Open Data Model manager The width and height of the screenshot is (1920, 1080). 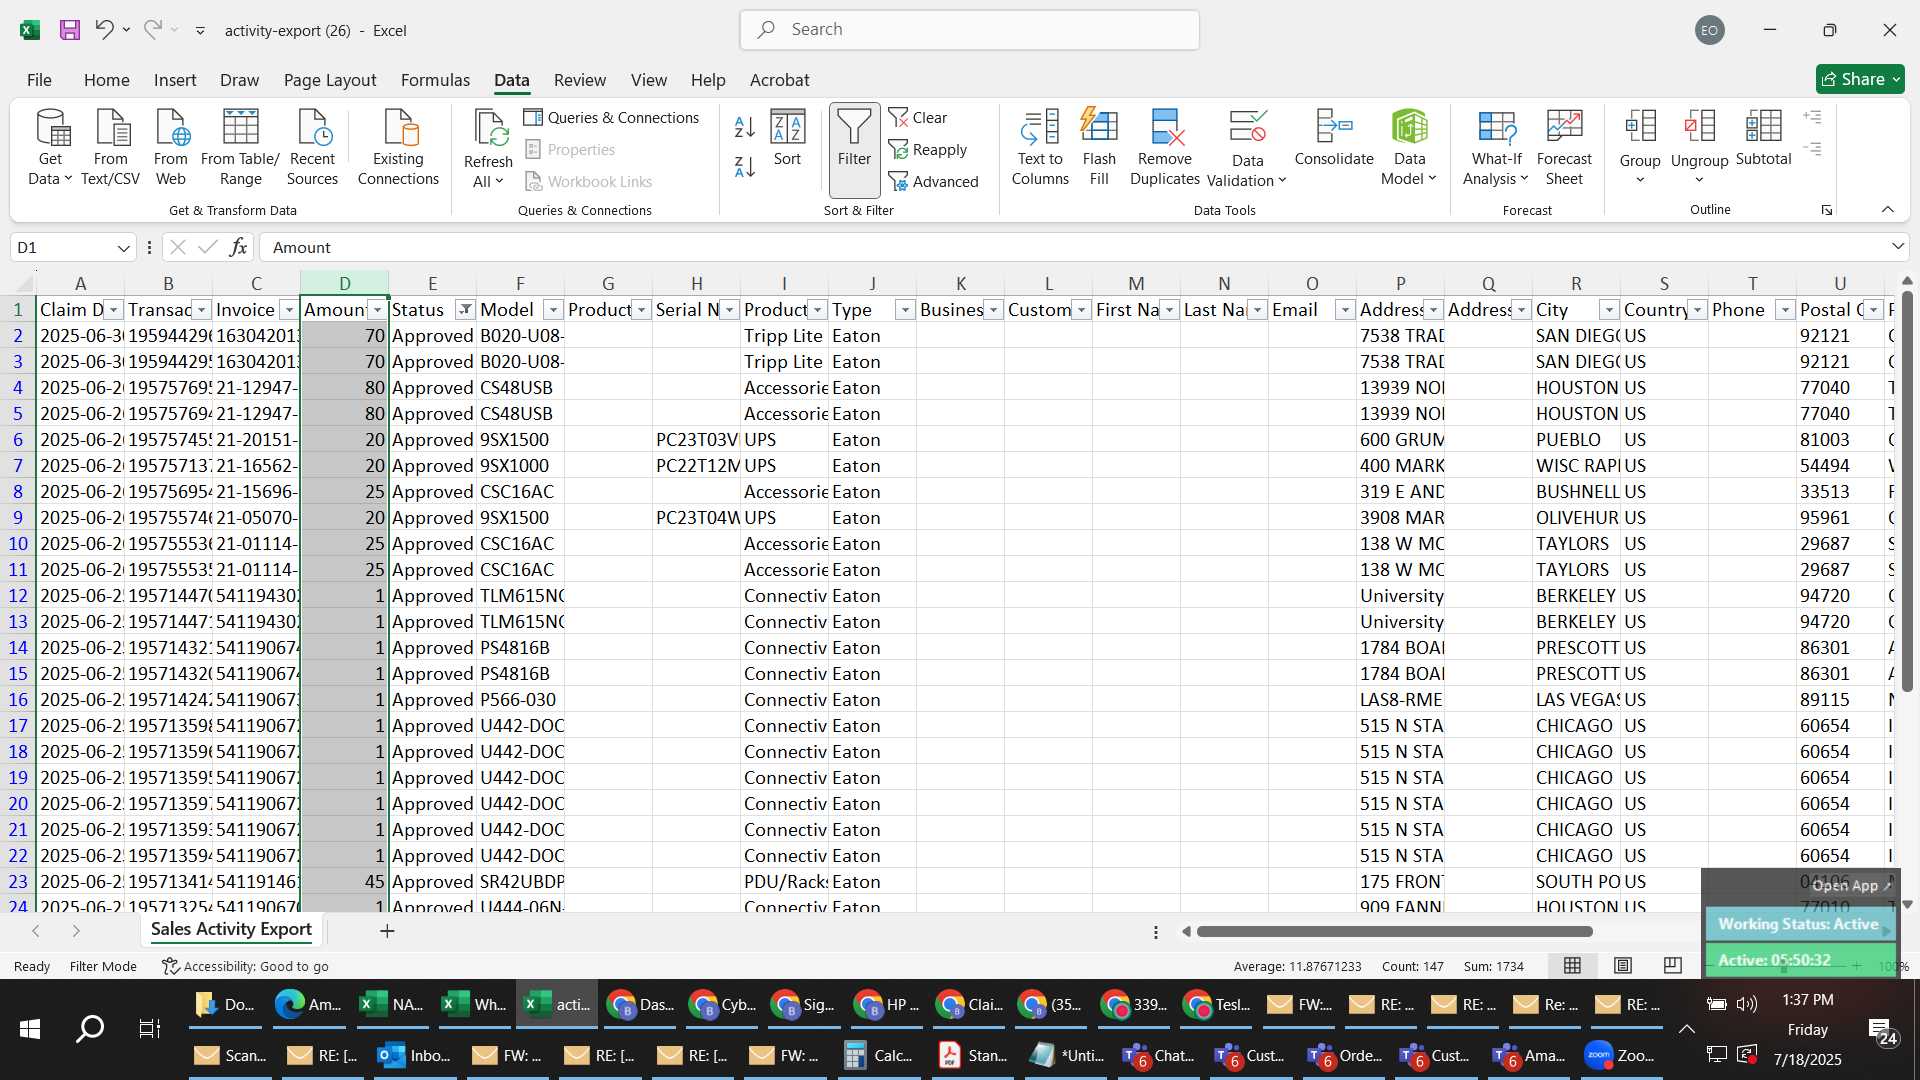(1409, 148)
